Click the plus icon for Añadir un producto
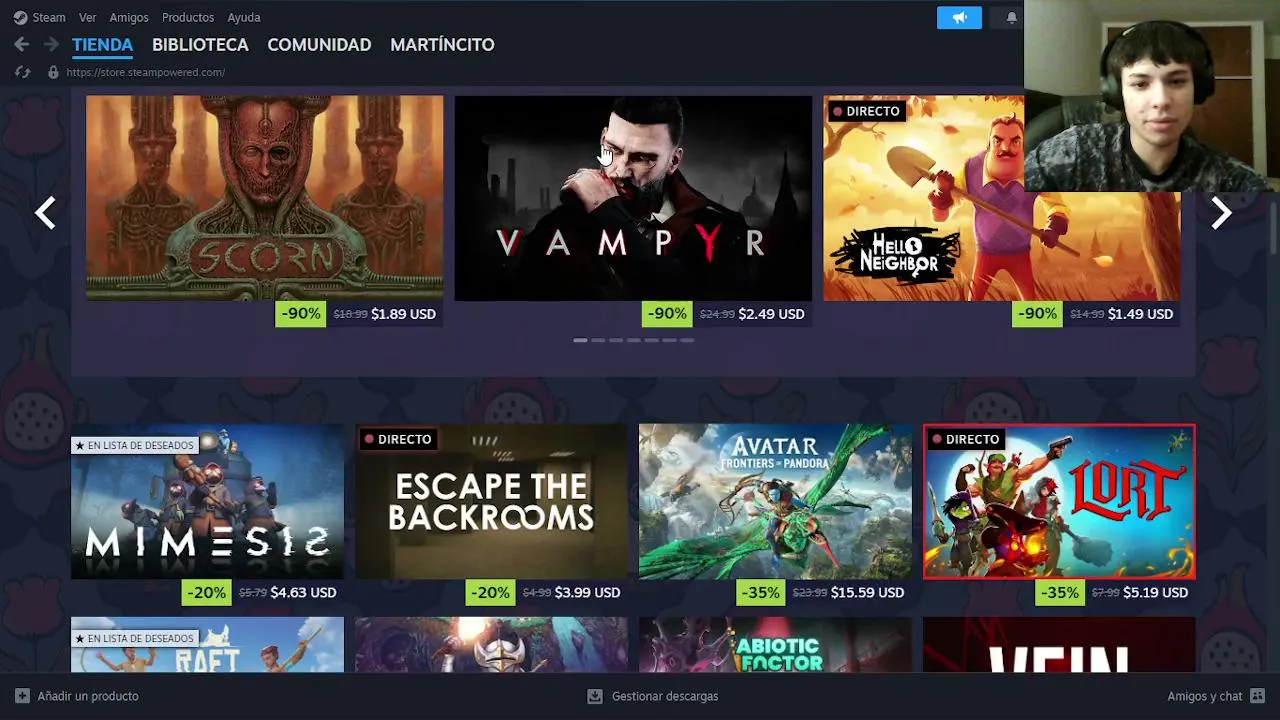This screenshot has width=1280, height=720. click(x=22, y=696)
